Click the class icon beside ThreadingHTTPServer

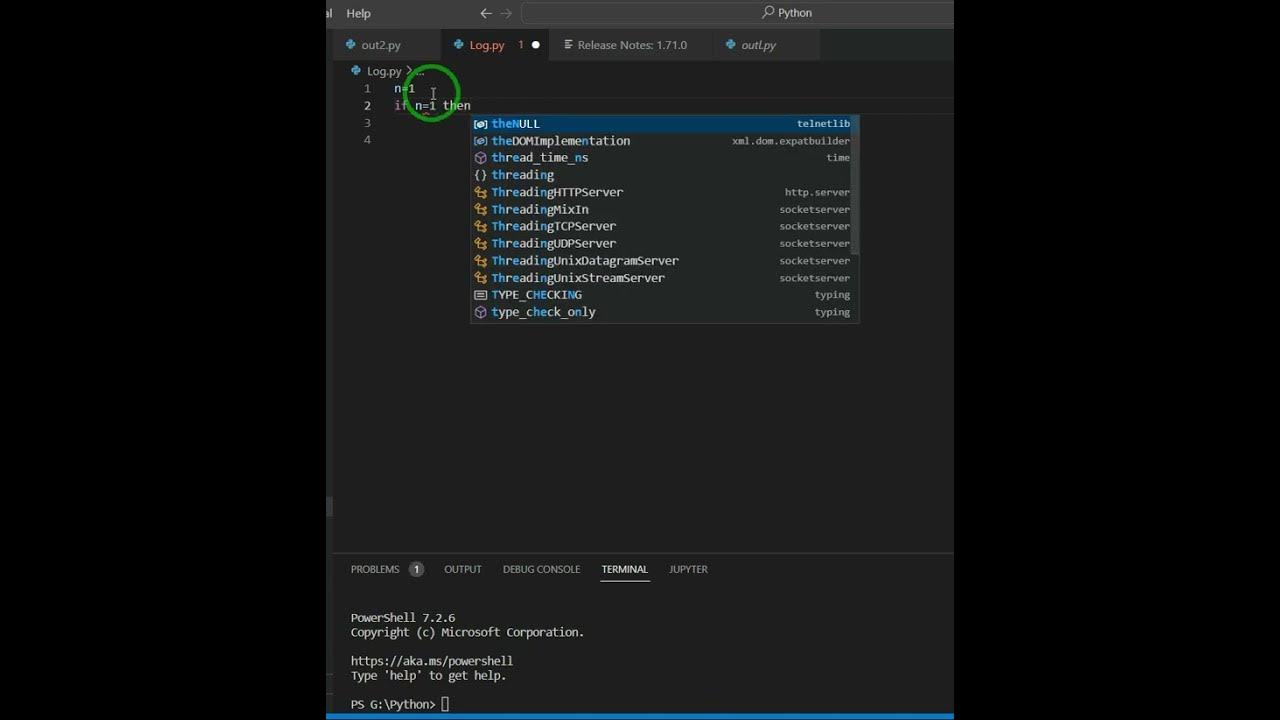[481, 192]
